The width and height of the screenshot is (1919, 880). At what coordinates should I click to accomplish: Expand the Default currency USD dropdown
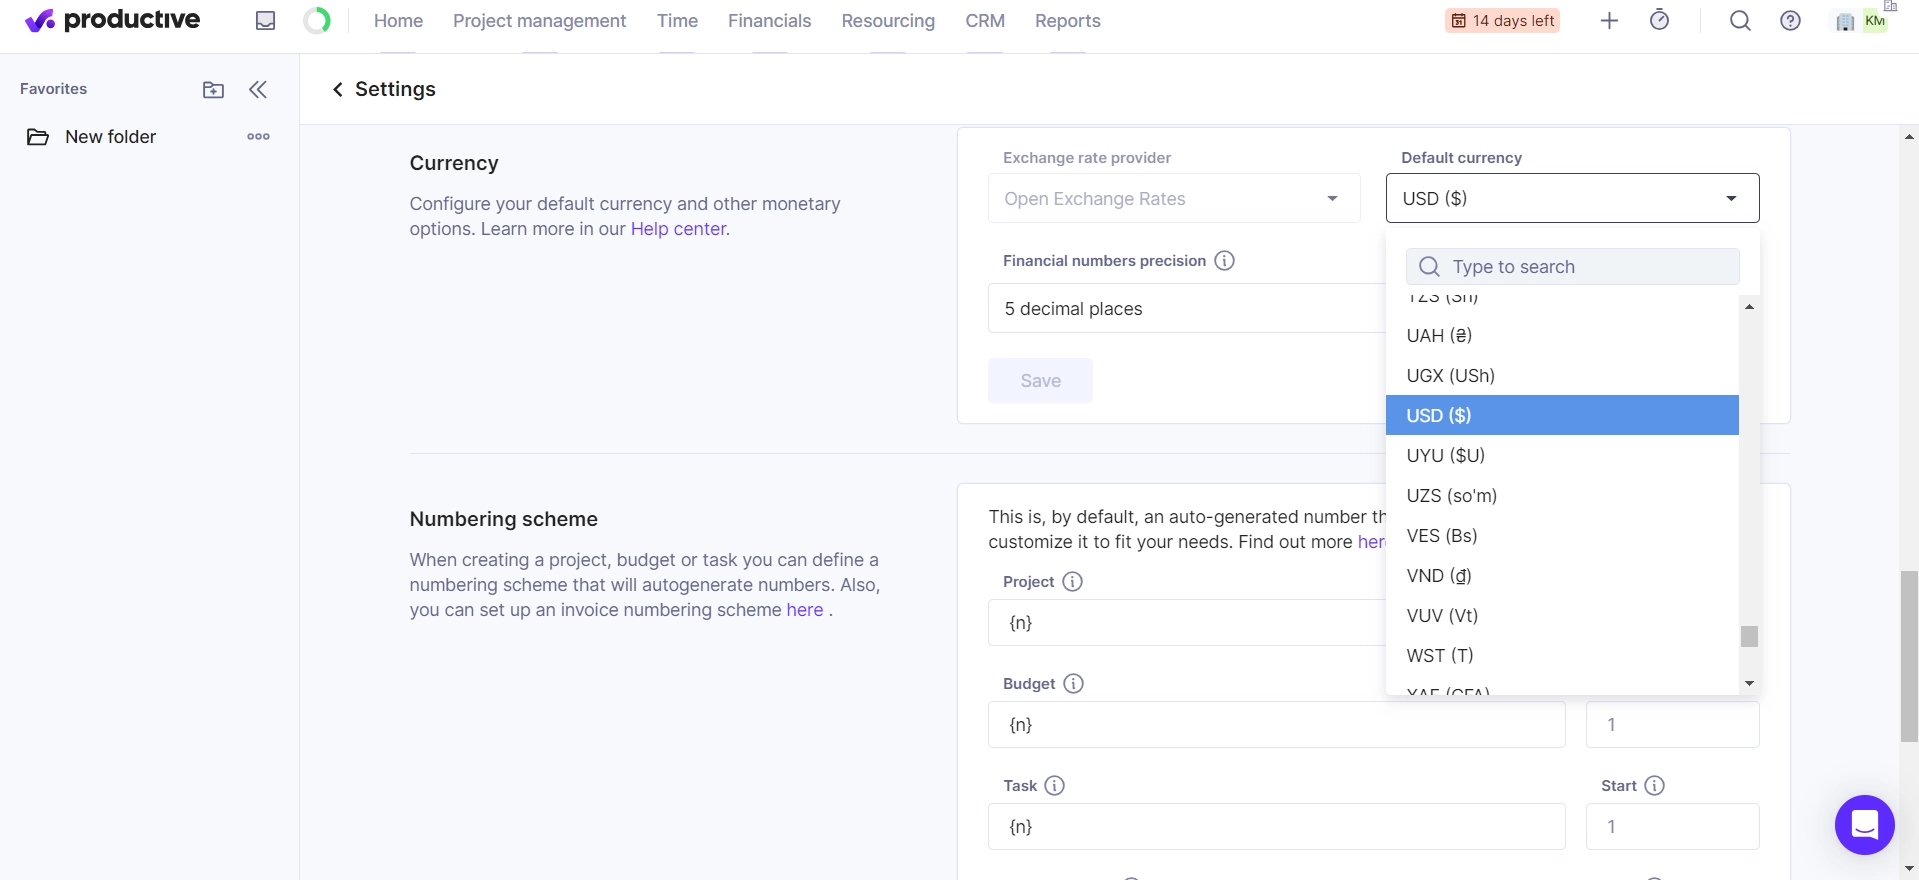click(x=1571, y=198)
